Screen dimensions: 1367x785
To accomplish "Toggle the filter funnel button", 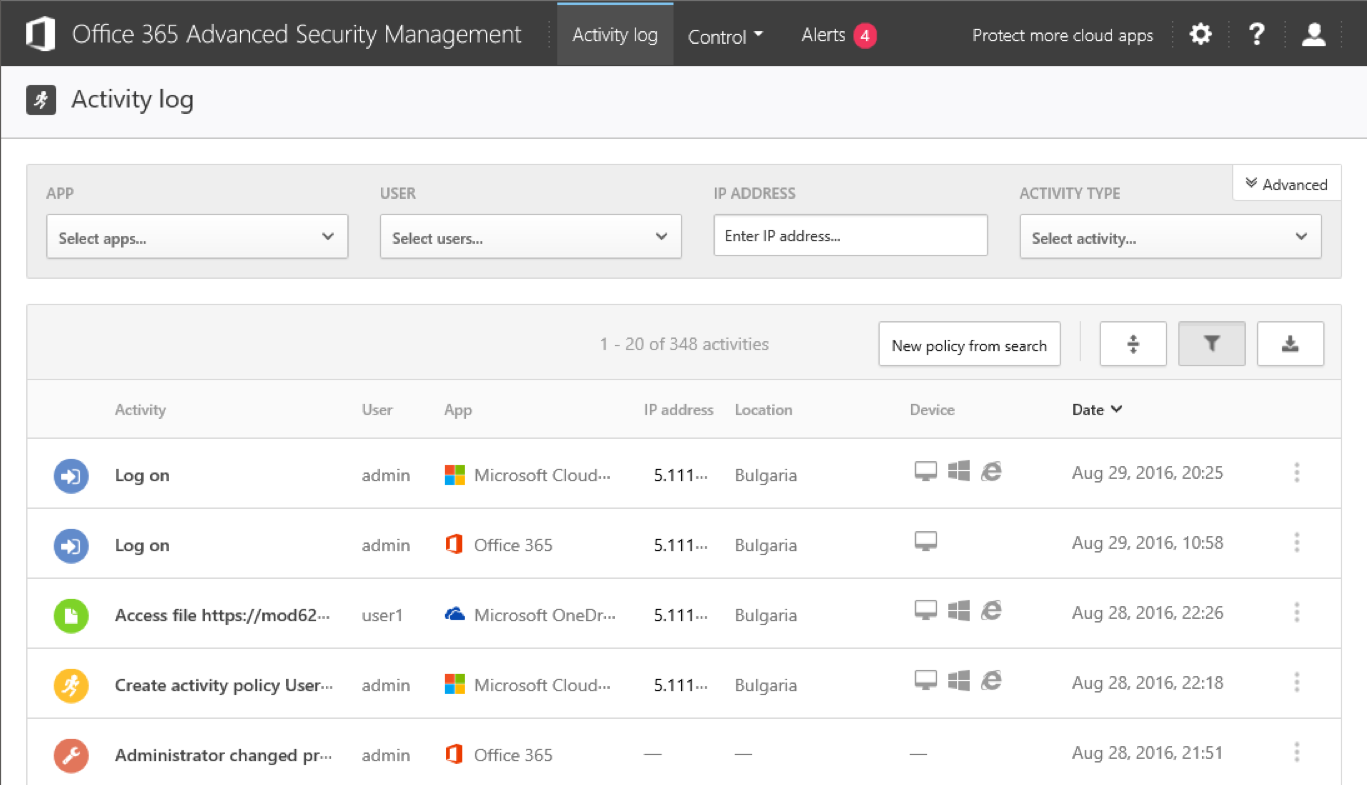I will (1211, 343).
